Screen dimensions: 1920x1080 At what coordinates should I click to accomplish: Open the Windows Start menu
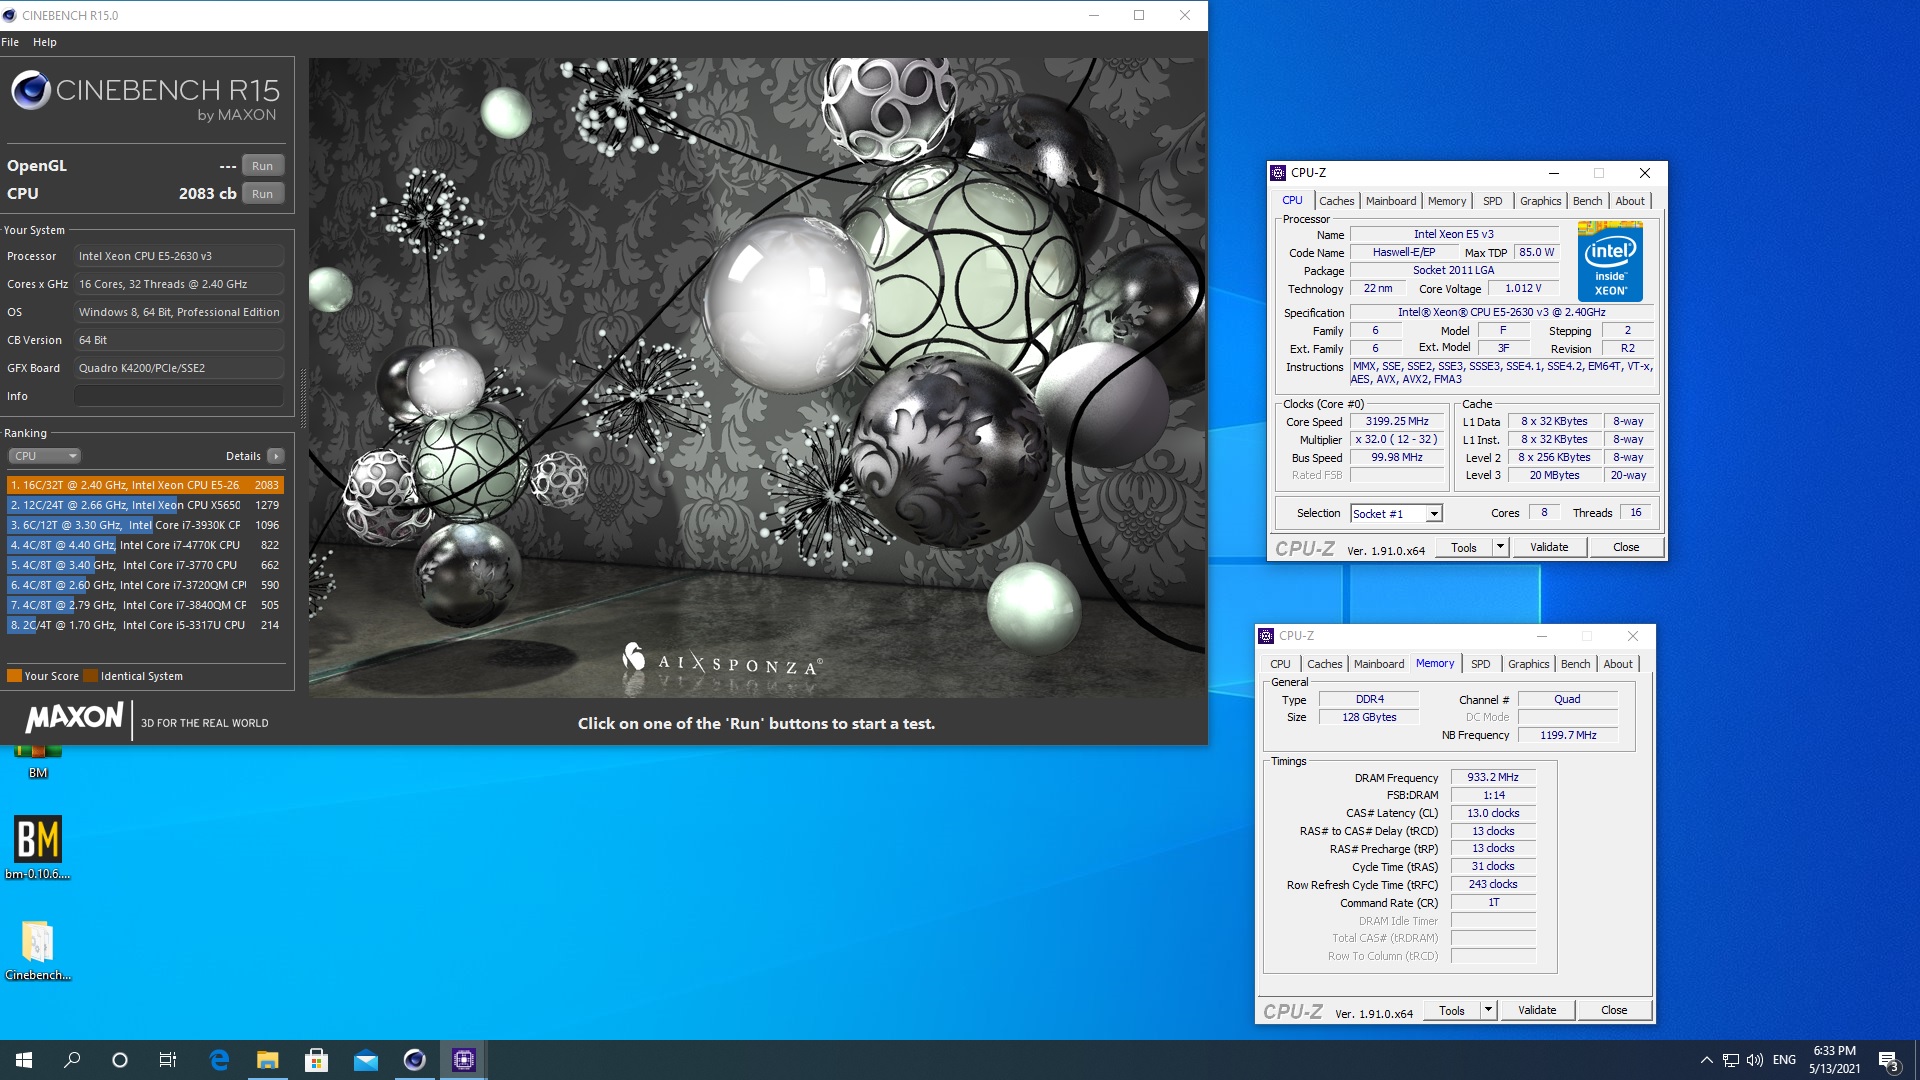pos(24,1060)
